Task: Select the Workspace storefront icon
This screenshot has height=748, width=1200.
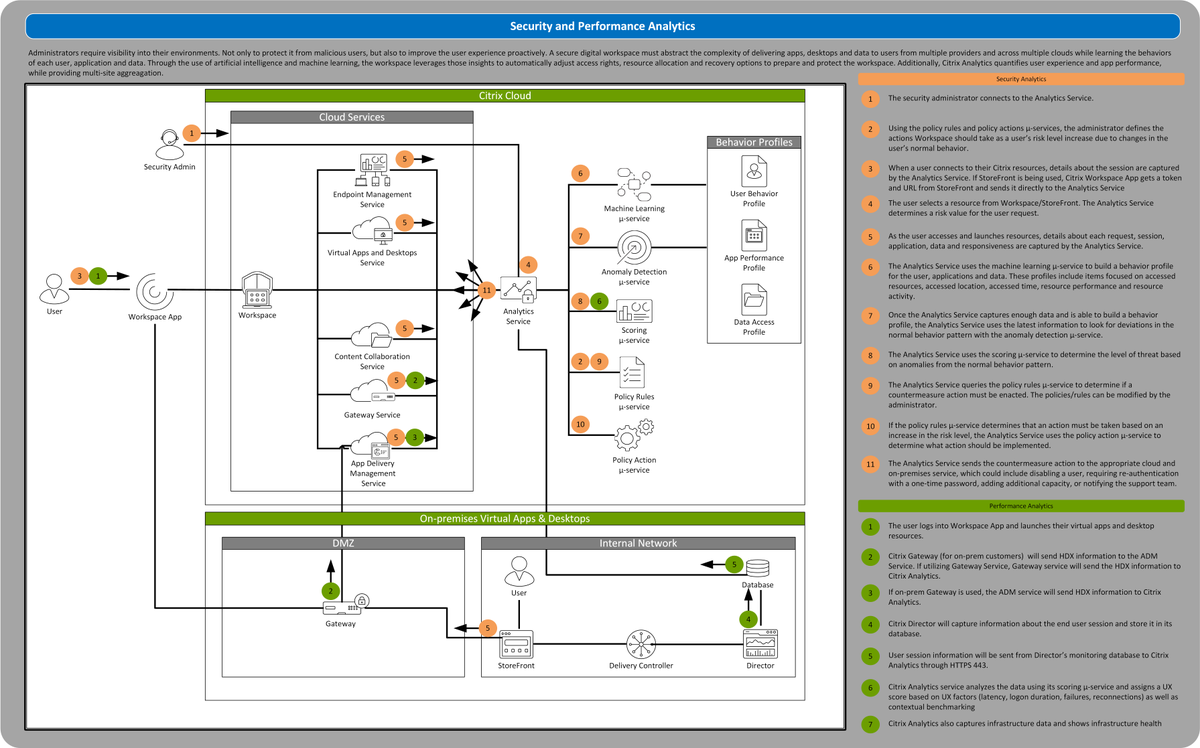Action: (257, 291)
